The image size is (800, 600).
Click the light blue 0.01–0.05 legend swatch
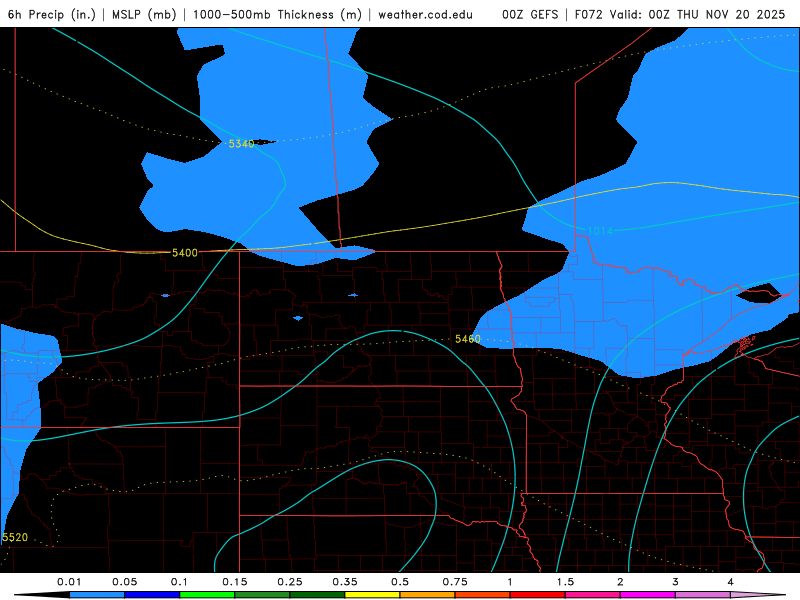point(97,595)
